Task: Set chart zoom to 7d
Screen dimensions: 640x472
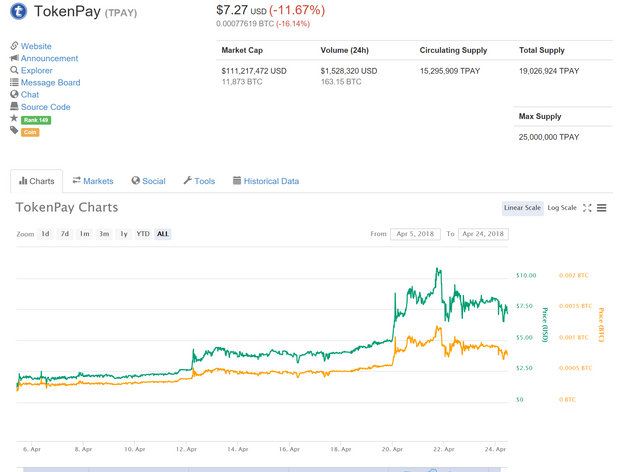Action: (65, 234)
